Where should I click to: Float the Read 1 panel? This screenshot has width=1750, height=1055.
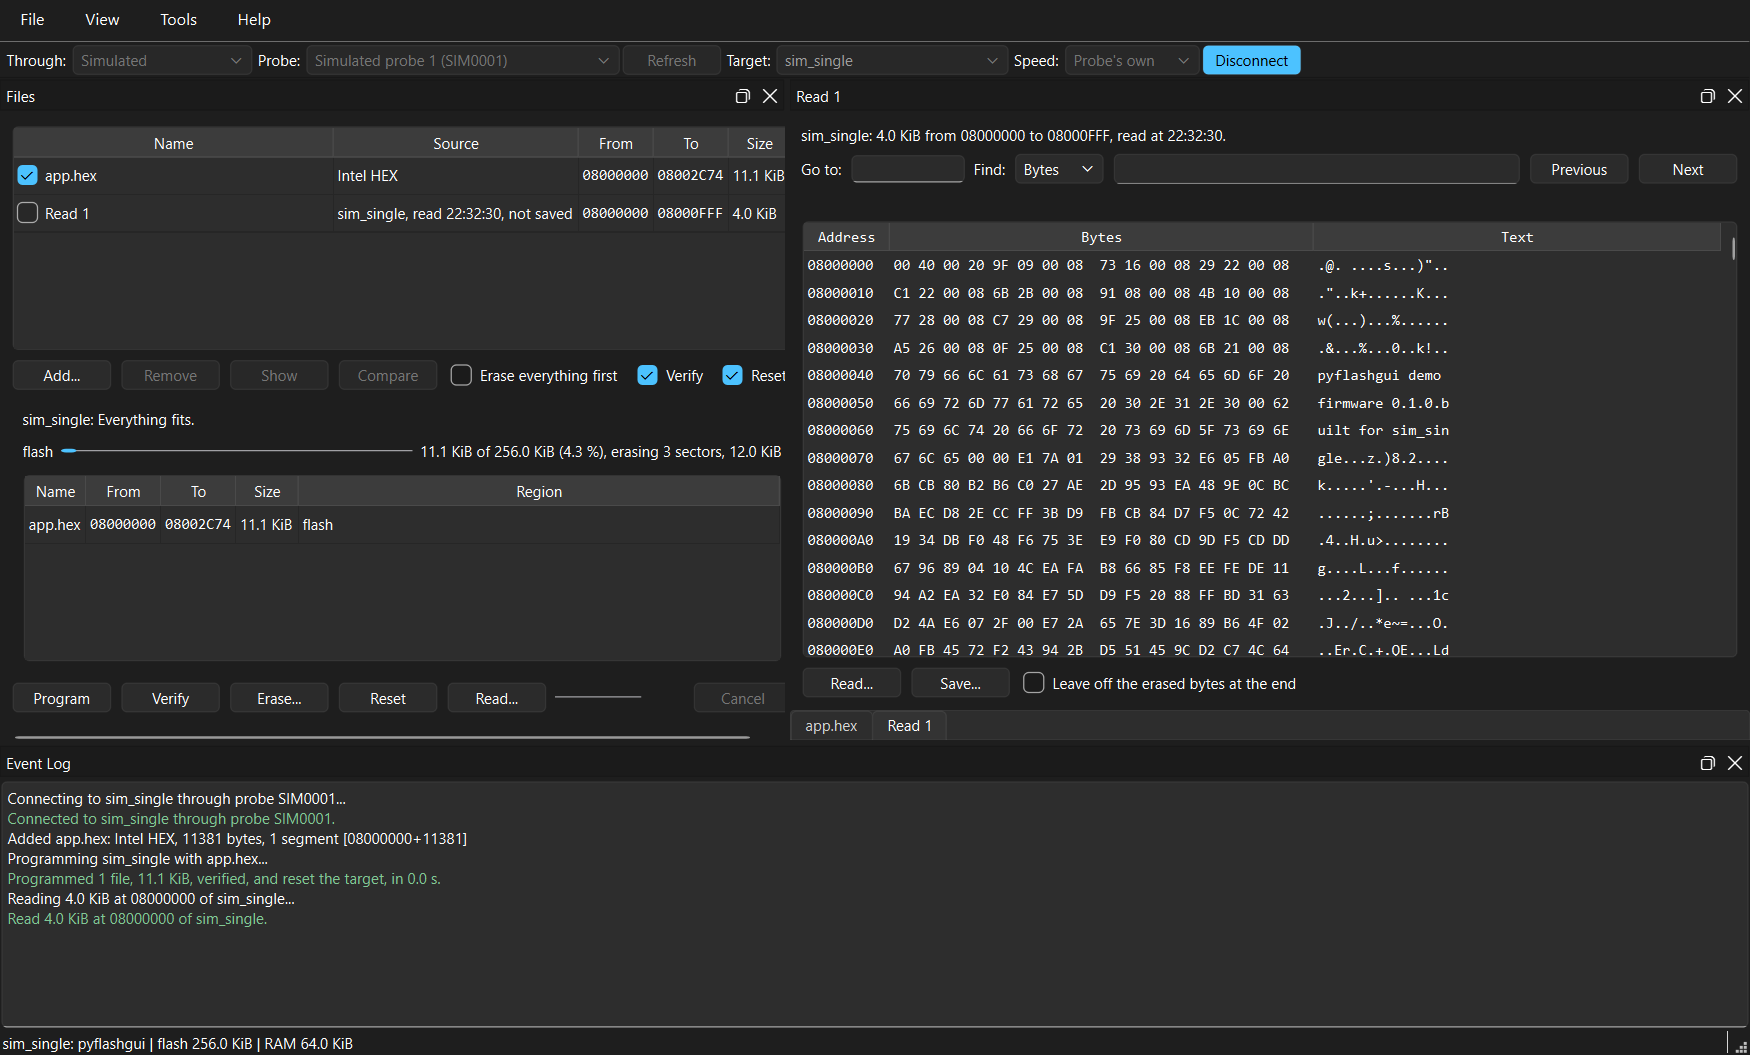coord(1707,96)
